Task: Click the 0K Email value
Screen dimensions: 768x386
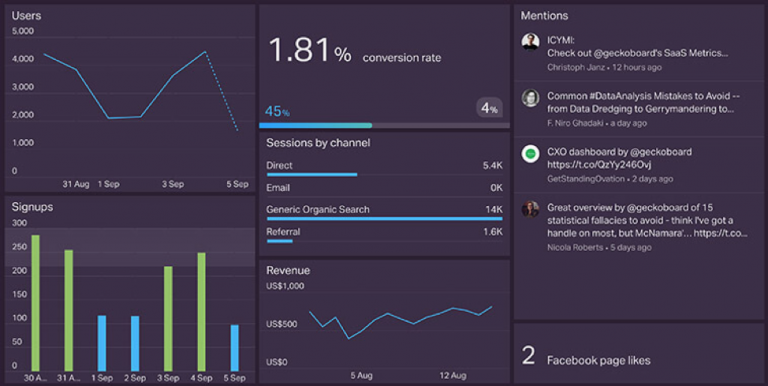Action: pyautogui.click(x=496, y=188)
